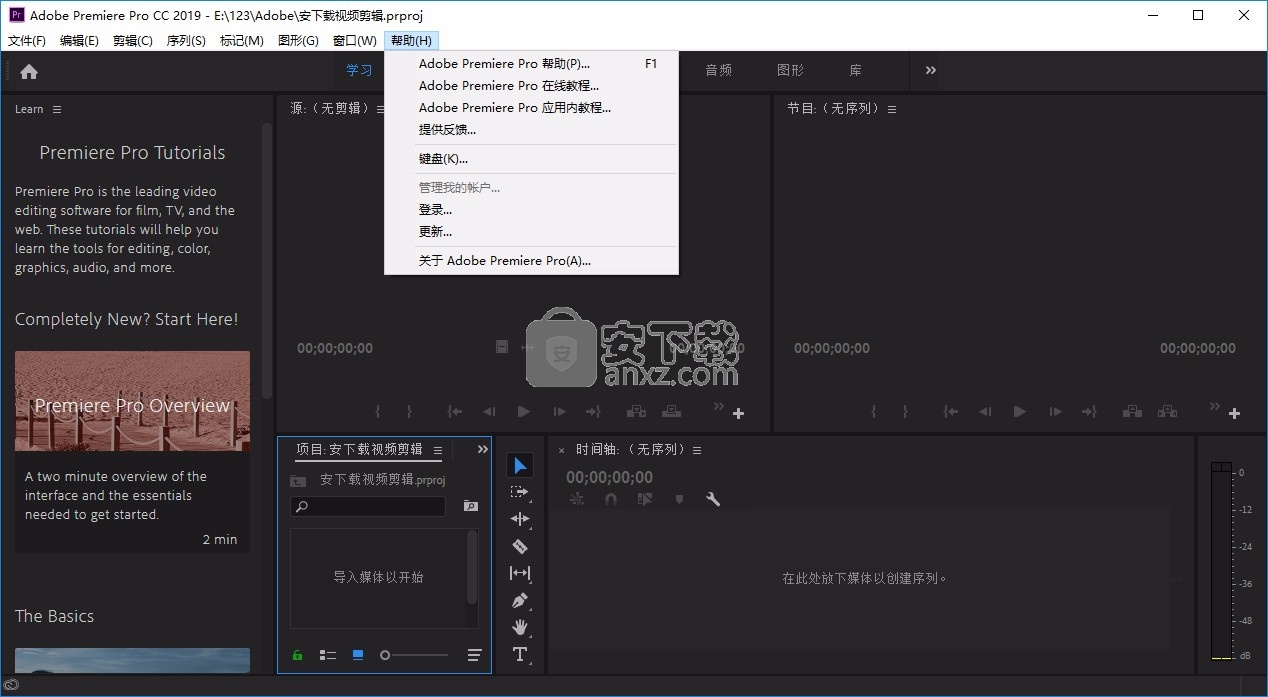Select the Type tool
This screenshot has height=697, width=1268.
520,654
